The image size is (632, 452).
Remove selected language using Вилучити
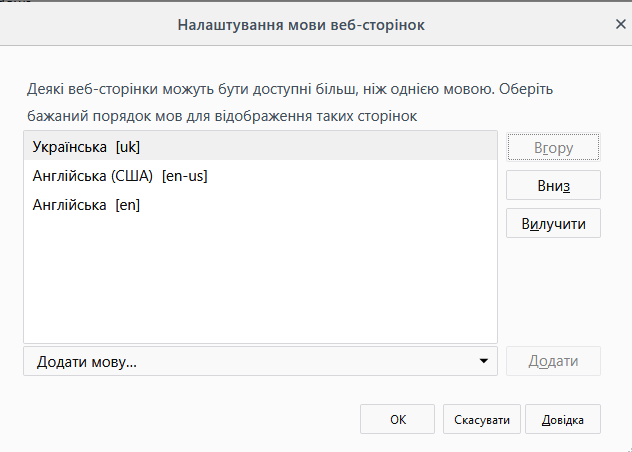click(x=553, y=223)
